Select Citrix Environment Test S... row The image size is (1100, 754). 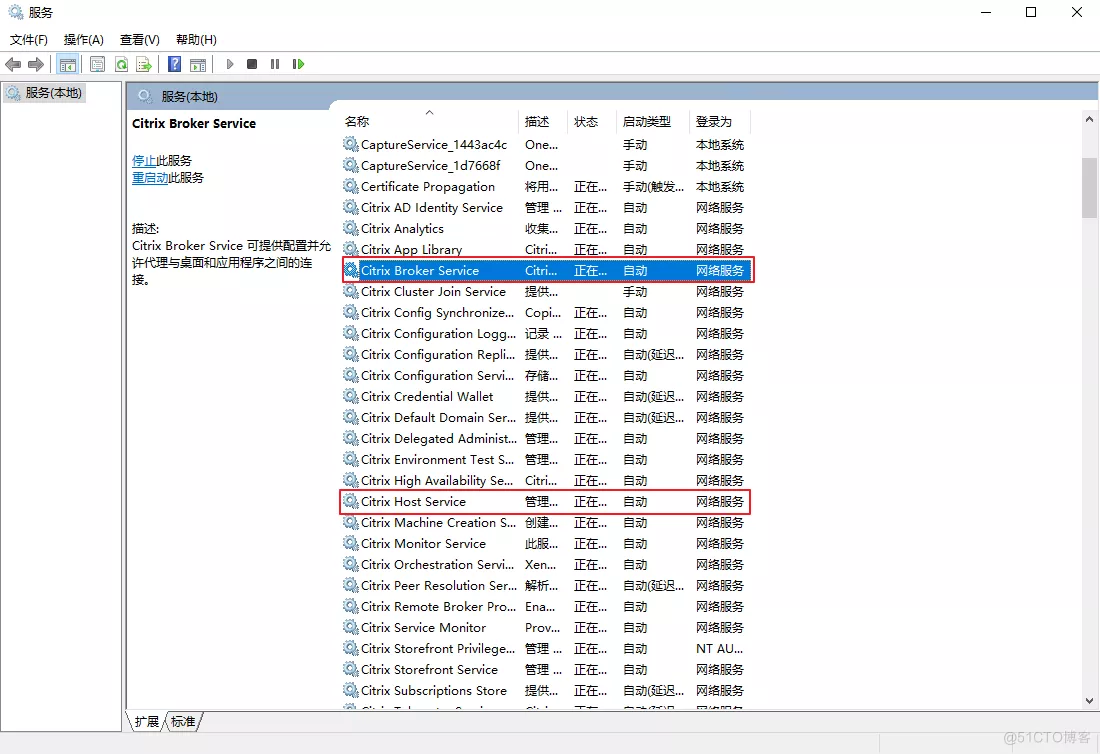(545, 459)
